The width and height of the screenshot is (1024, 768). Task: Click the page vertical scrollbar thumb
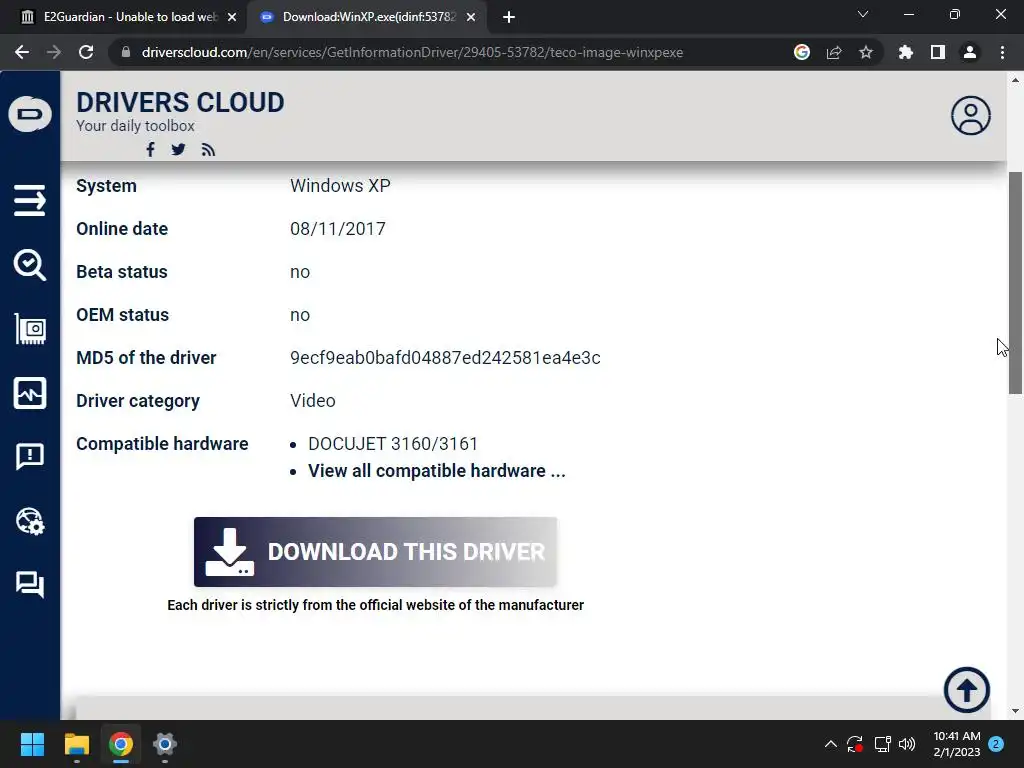click(1015, 283)
